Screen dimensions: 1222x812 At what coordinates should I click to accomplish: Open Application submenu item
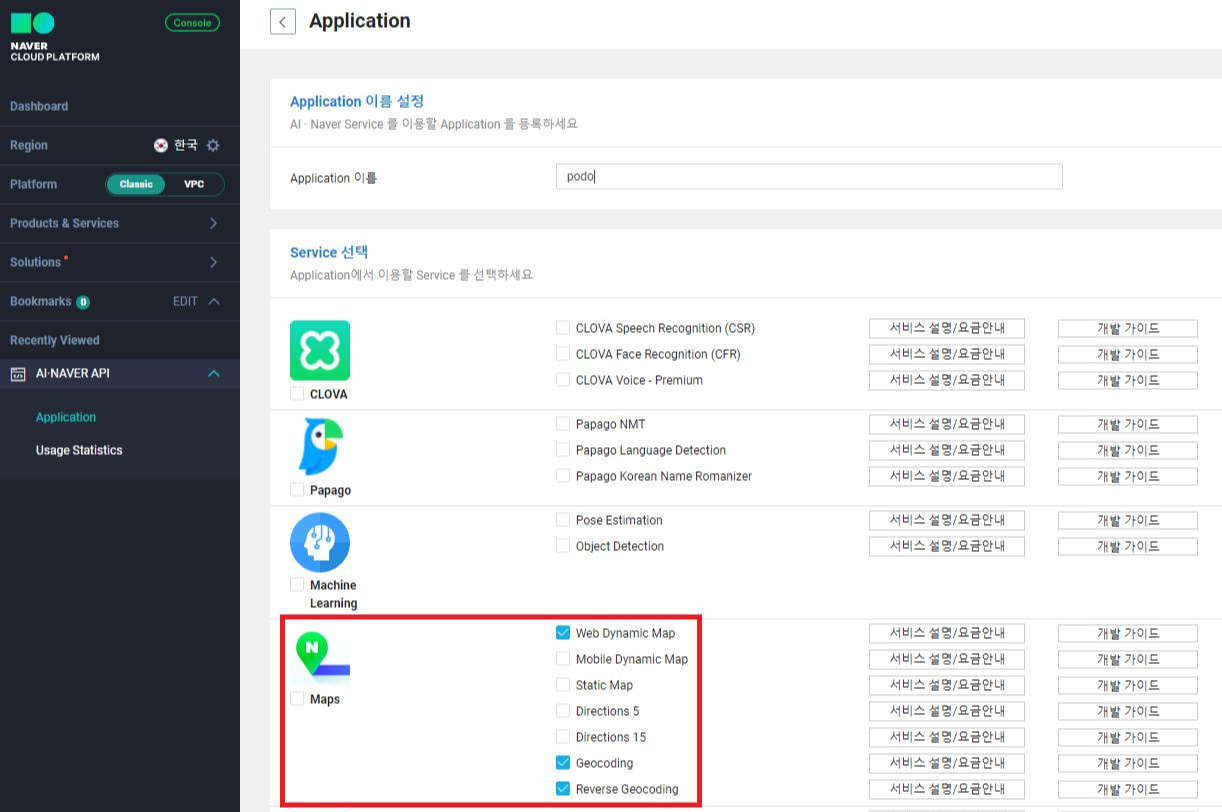click(66, 417)
